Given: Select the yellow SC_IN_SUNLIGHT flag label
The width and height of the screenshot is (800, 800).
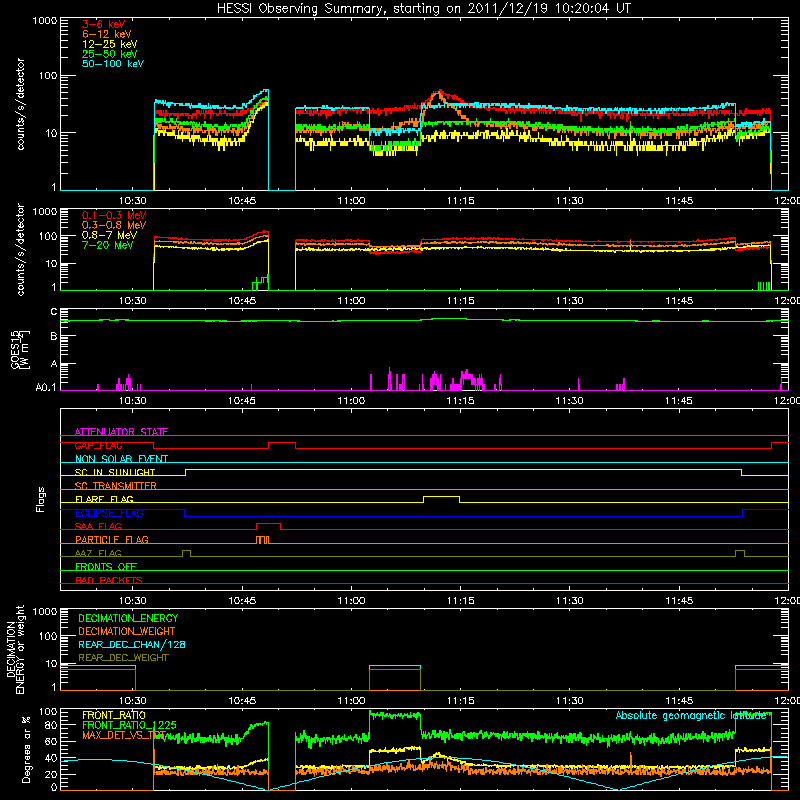Looking at the screenshot, I should tap(114, 472).
